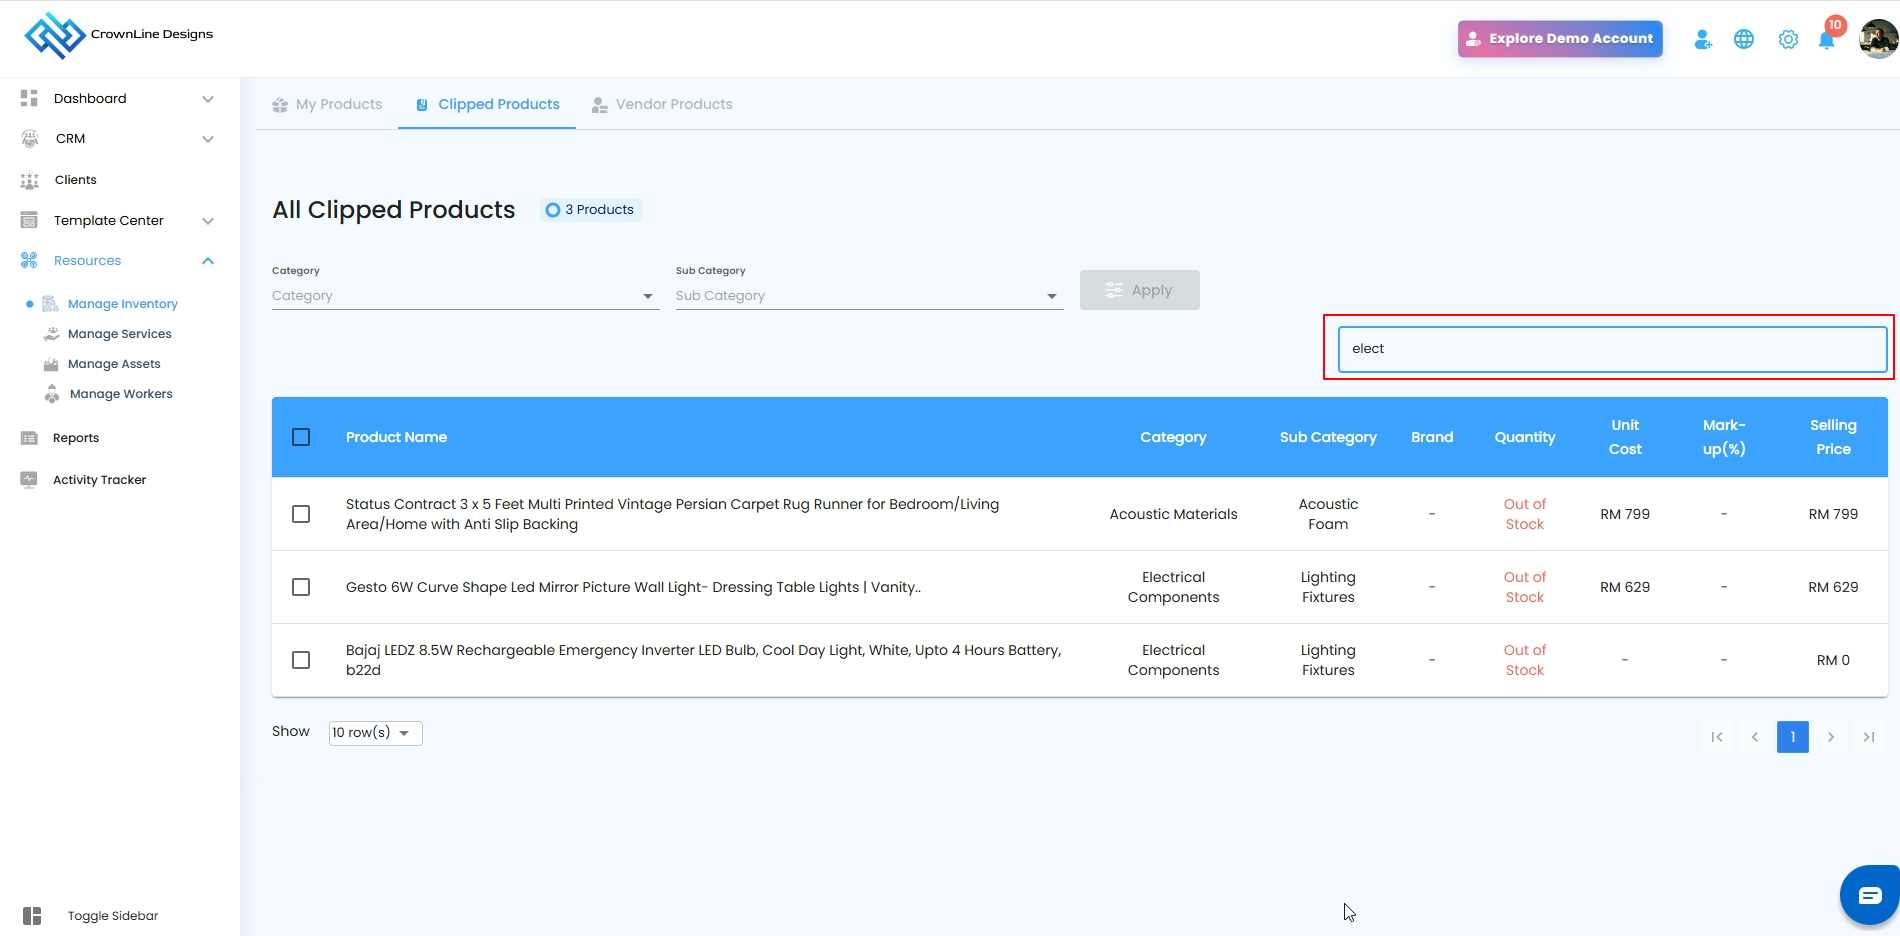Open the language globe icon
The width and height of the screenshot is (1900, 936).
[1744, 39]
